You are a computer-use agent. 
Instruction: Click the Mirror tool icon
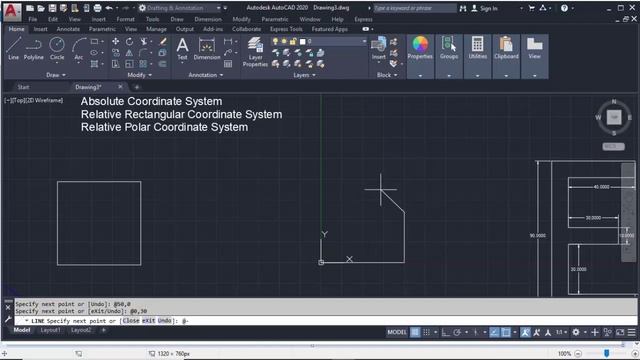pyautogui.click(x=129, y=53)
